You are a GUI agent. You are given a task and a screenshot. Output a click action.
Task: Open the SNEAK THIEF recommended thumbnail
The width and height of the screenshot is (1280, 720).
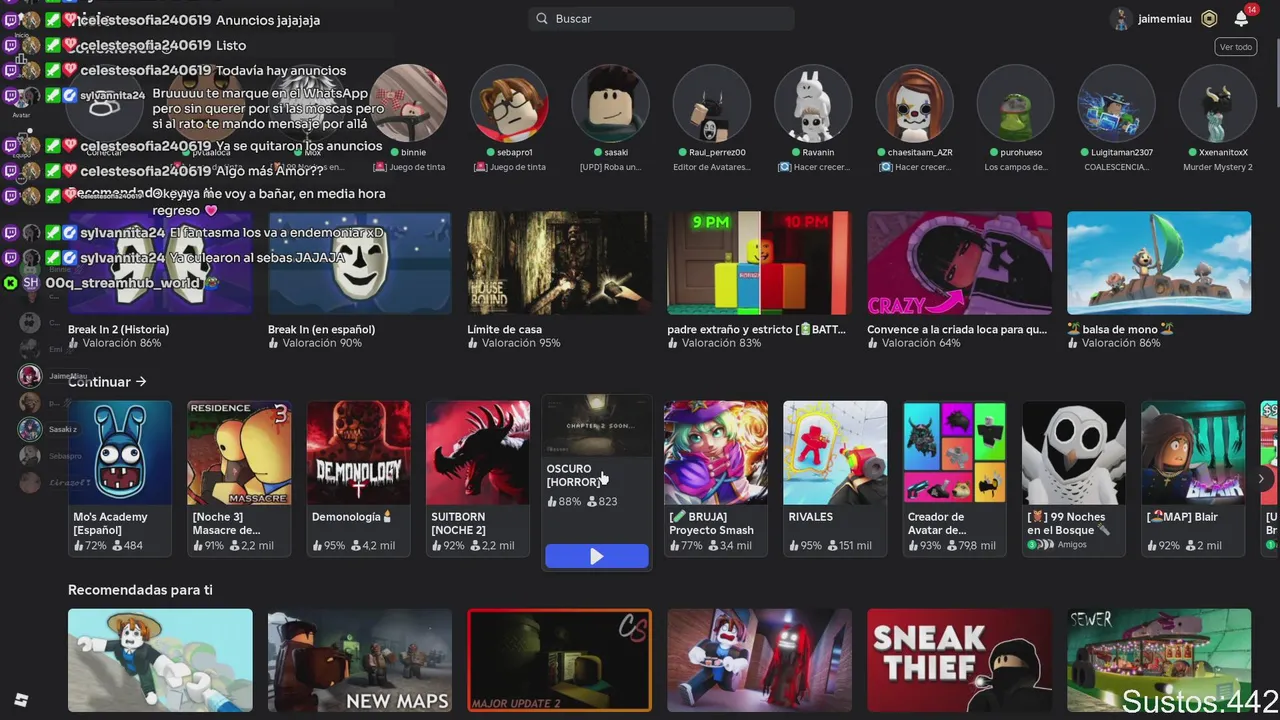click(x=959, y=660)
